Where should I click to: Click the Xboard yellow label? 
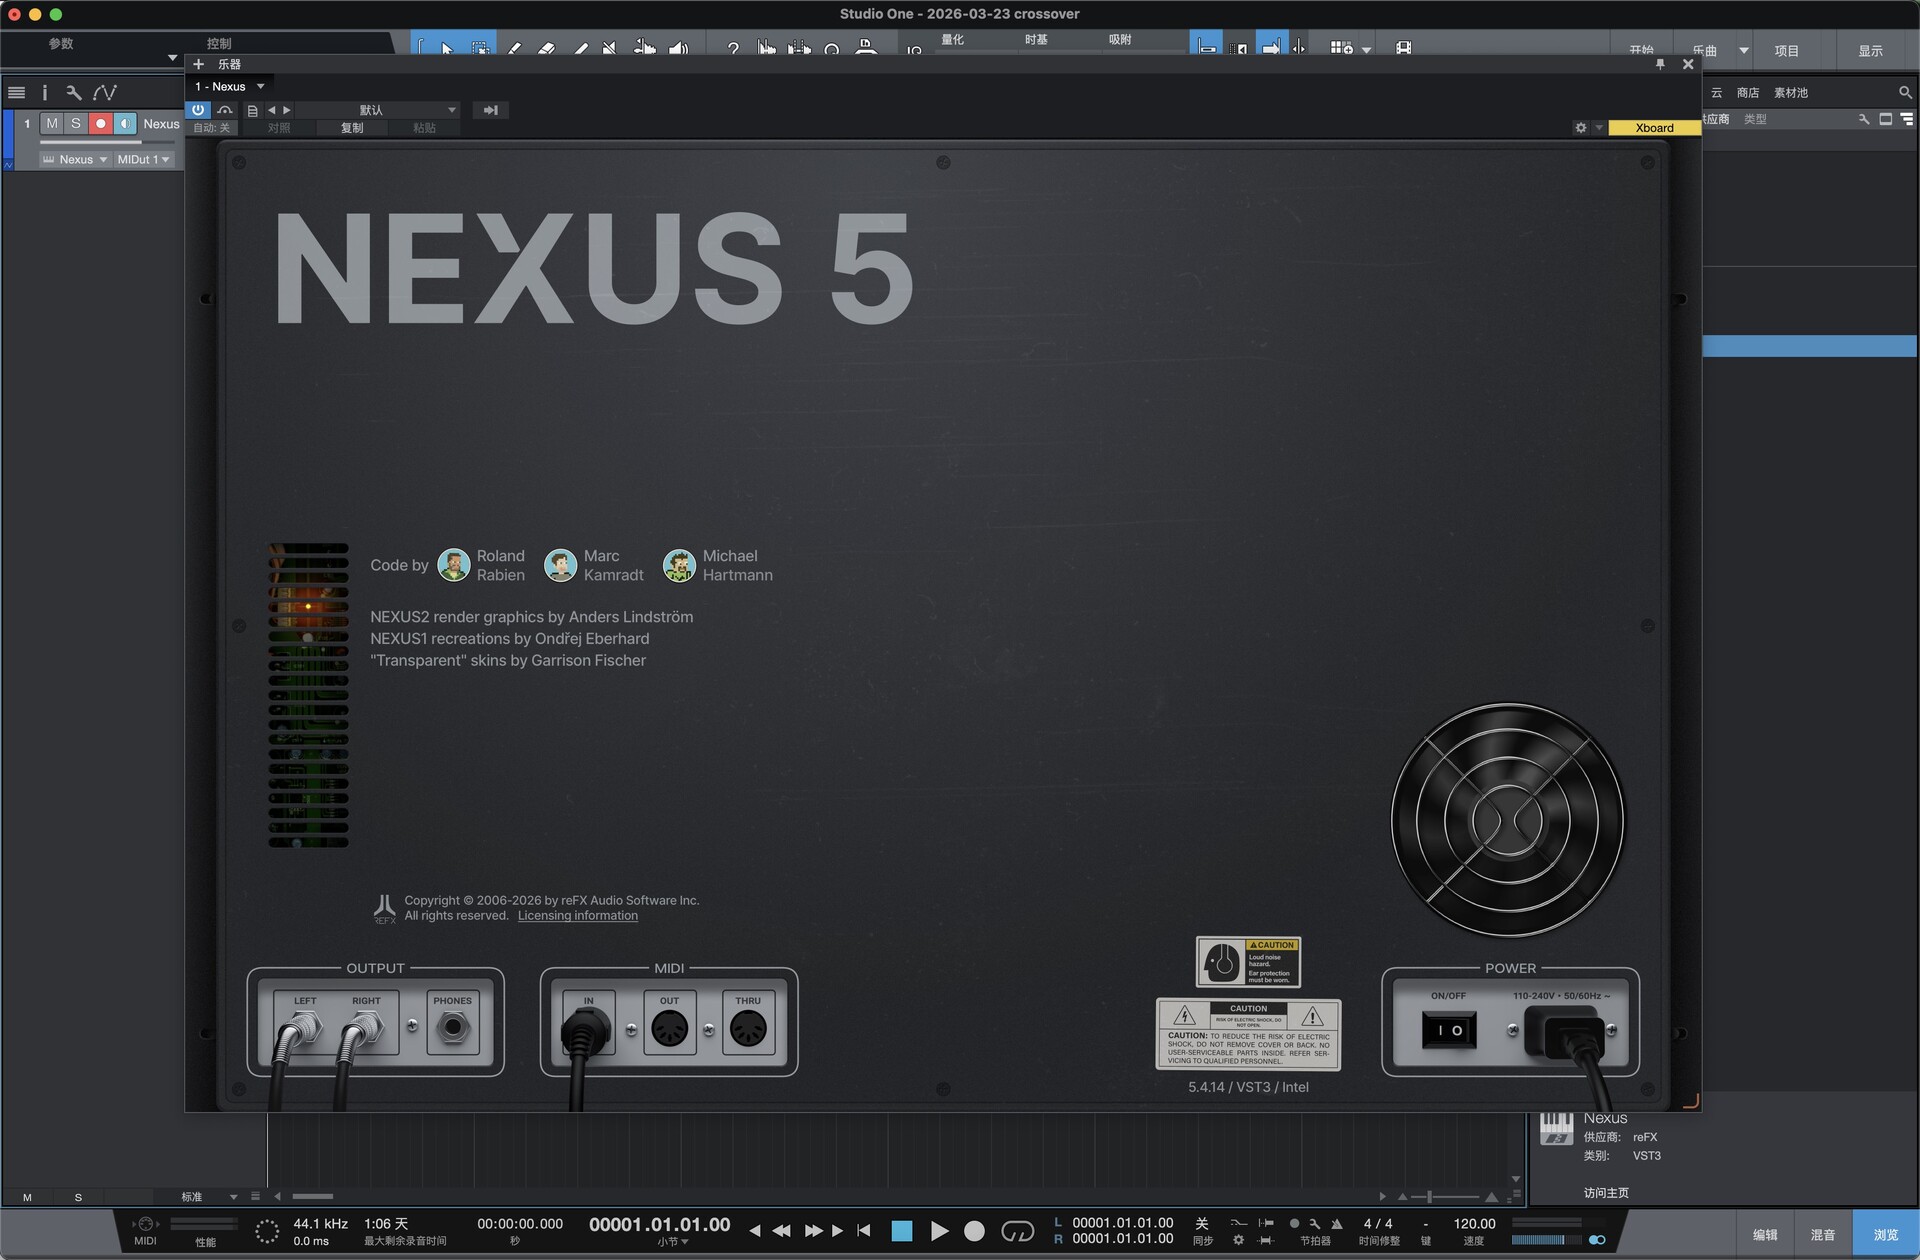[1654, 128]
